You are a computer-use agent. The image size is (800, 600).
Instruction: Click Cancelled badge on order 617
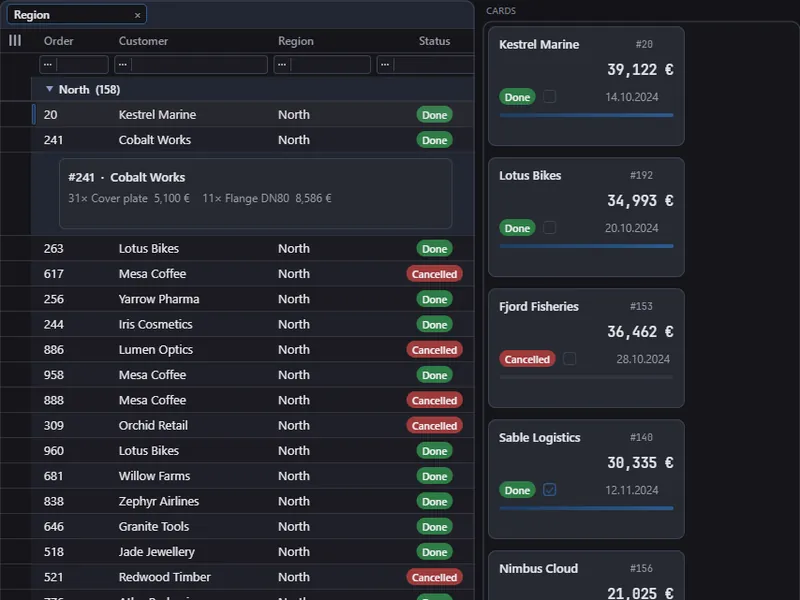(435, 274)
